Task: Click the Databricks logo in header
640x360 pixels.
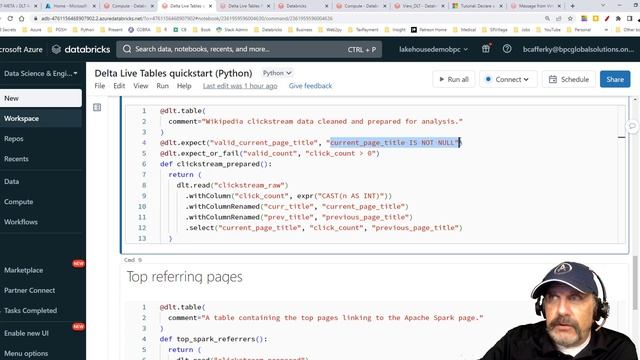Action: [81, 49]
